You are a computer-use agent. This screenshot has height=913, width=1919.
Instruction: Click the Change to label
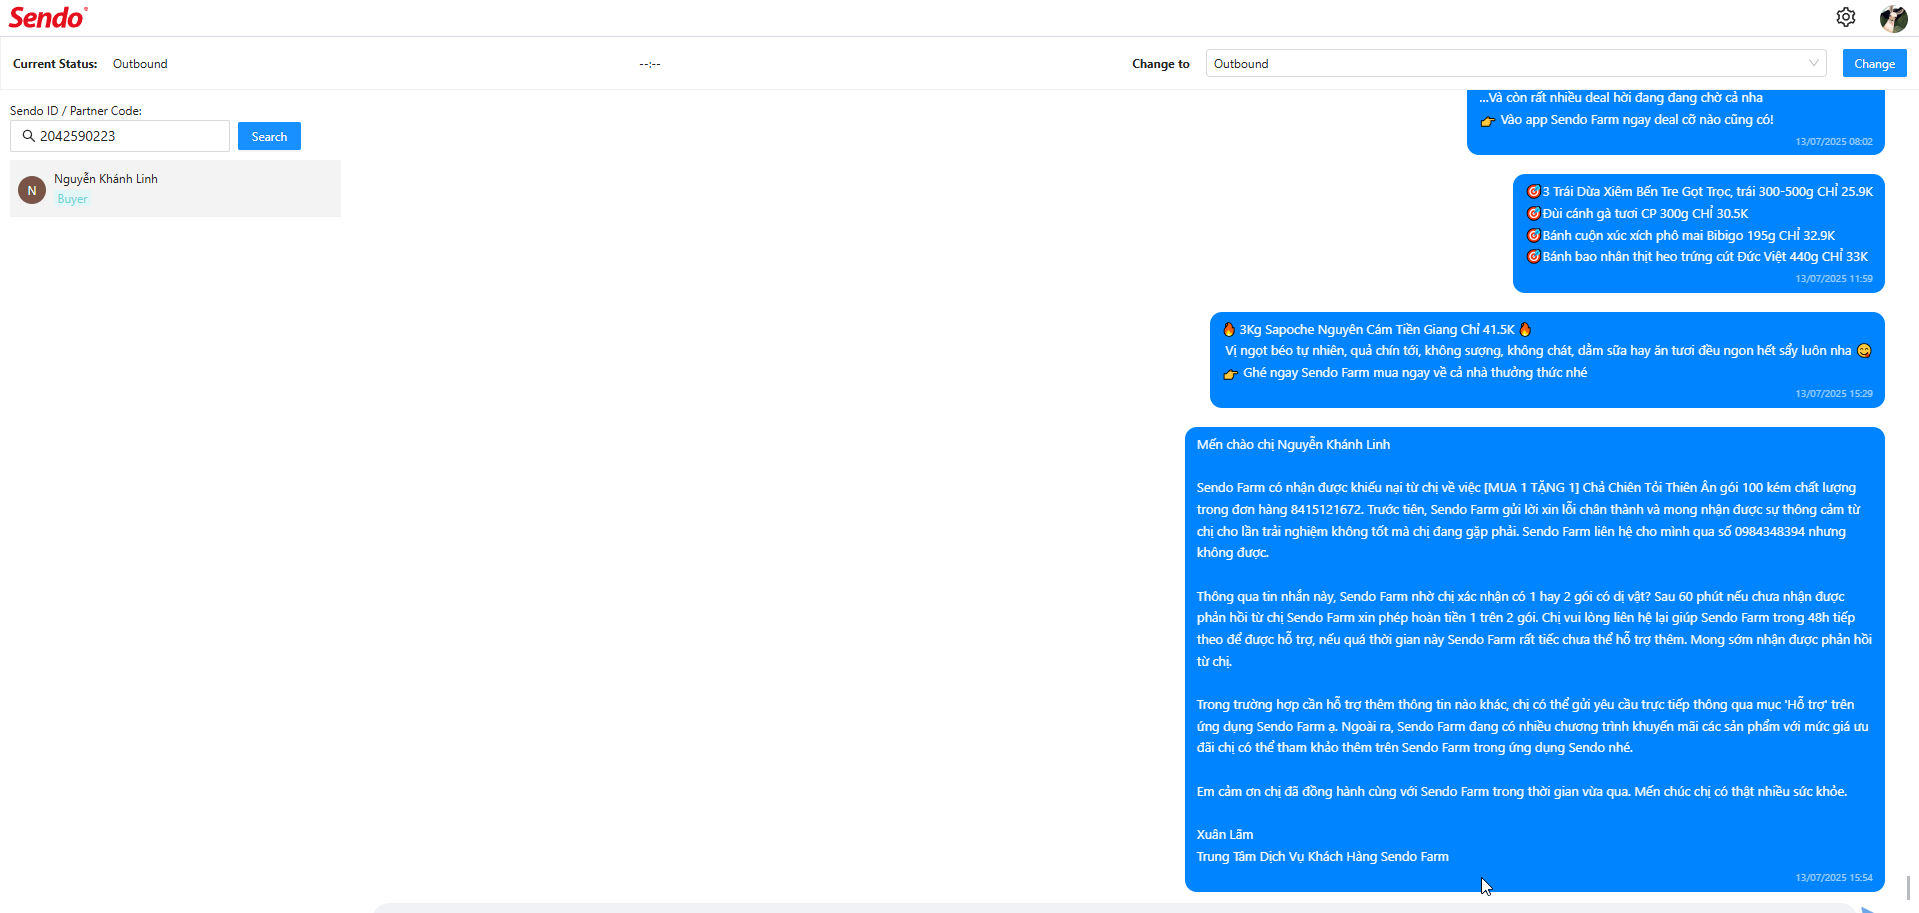[x=1161, y=64]
